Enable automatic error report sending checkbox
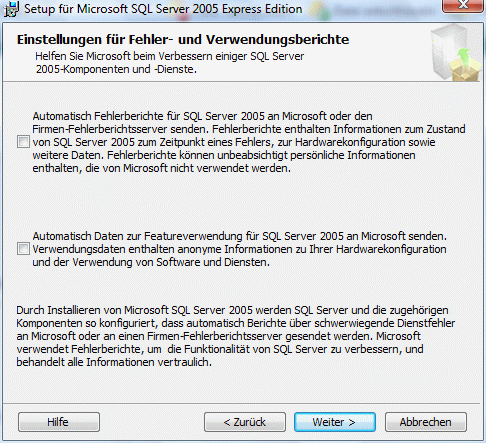The width and height of the screenshot is (486, 443). coord(23,142)
